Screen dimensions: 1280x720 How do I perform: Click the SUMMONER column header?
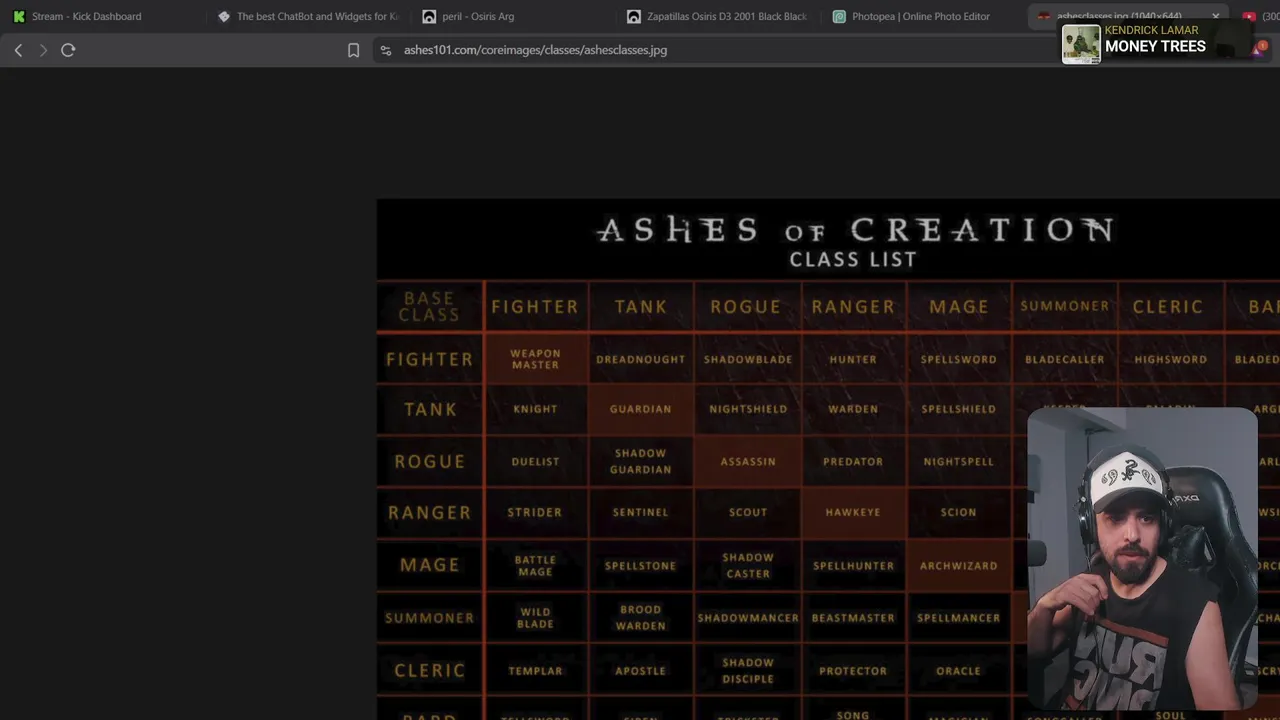[1065, 306]
